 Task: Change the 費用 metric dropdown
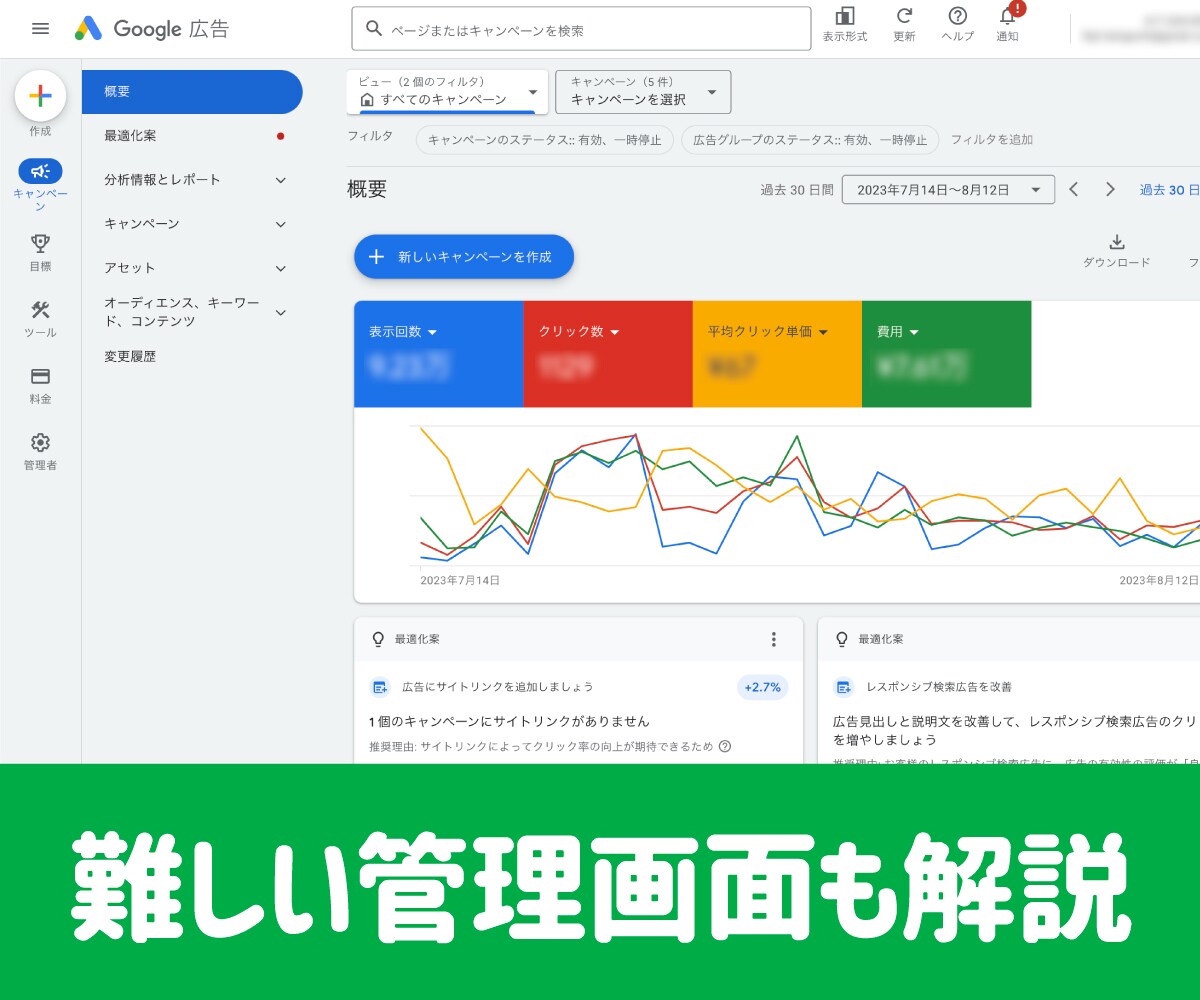898,332
